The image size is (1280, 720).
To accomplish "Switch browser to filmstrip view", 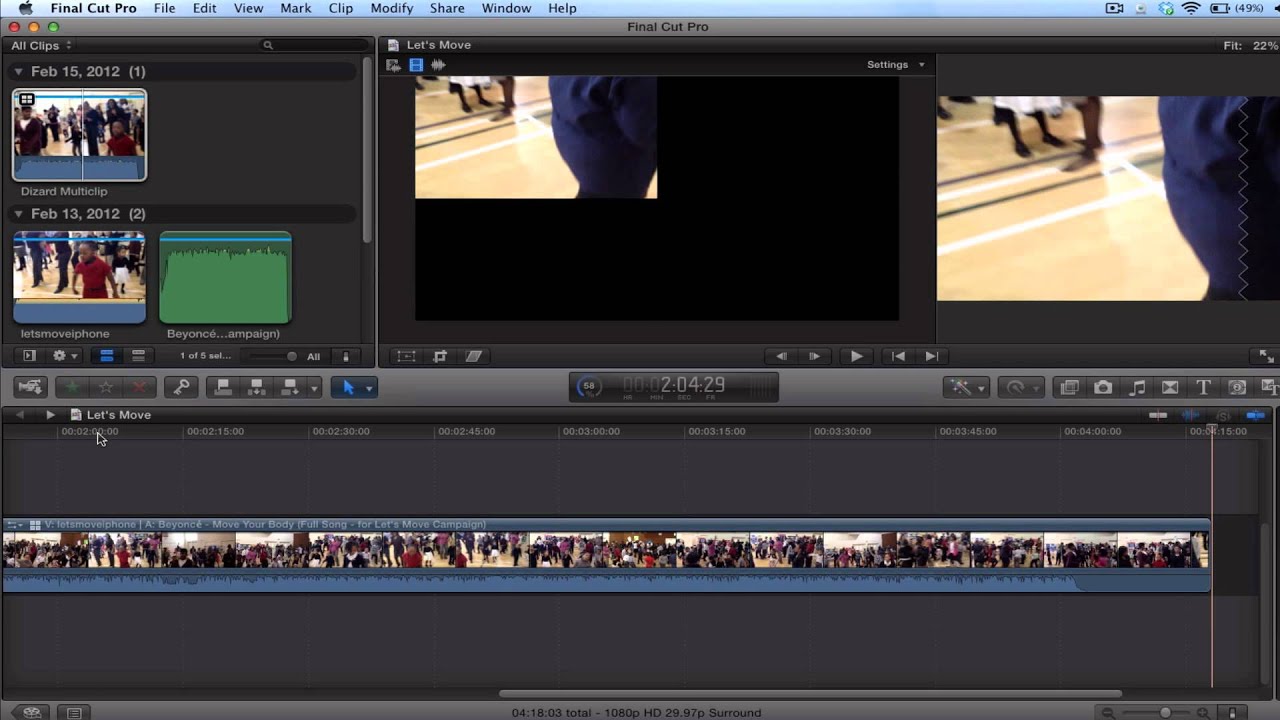I will tap(106, 356).
